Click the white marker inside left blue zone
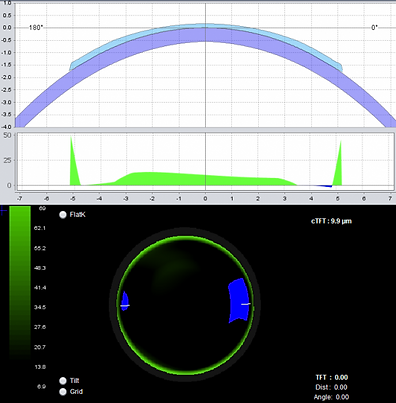 (125, 305)
